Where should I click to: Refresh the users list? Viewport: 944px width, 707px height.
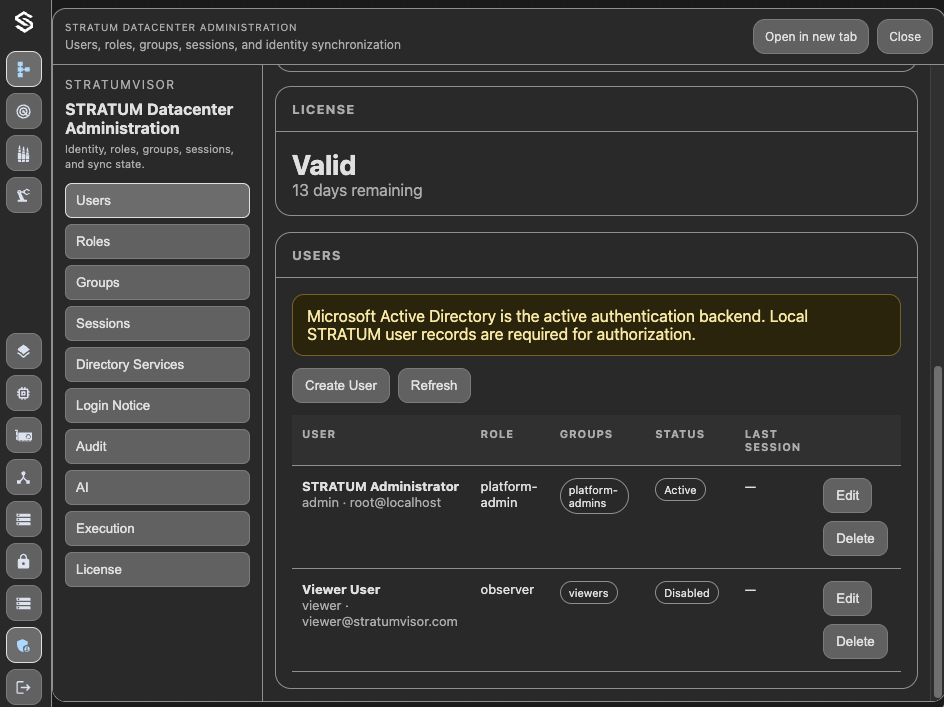point(434,385)
